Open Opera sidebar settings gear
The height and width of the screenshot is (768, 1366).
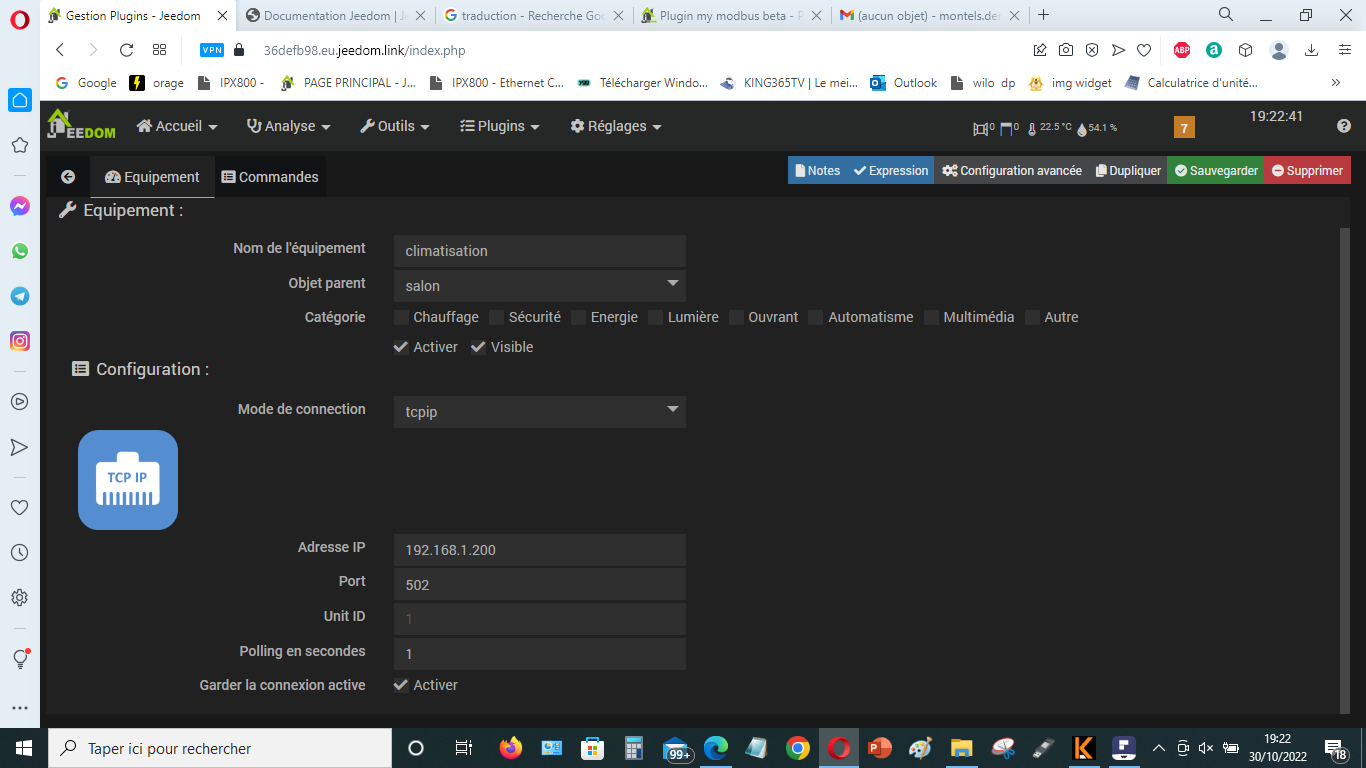coord(19,597)
